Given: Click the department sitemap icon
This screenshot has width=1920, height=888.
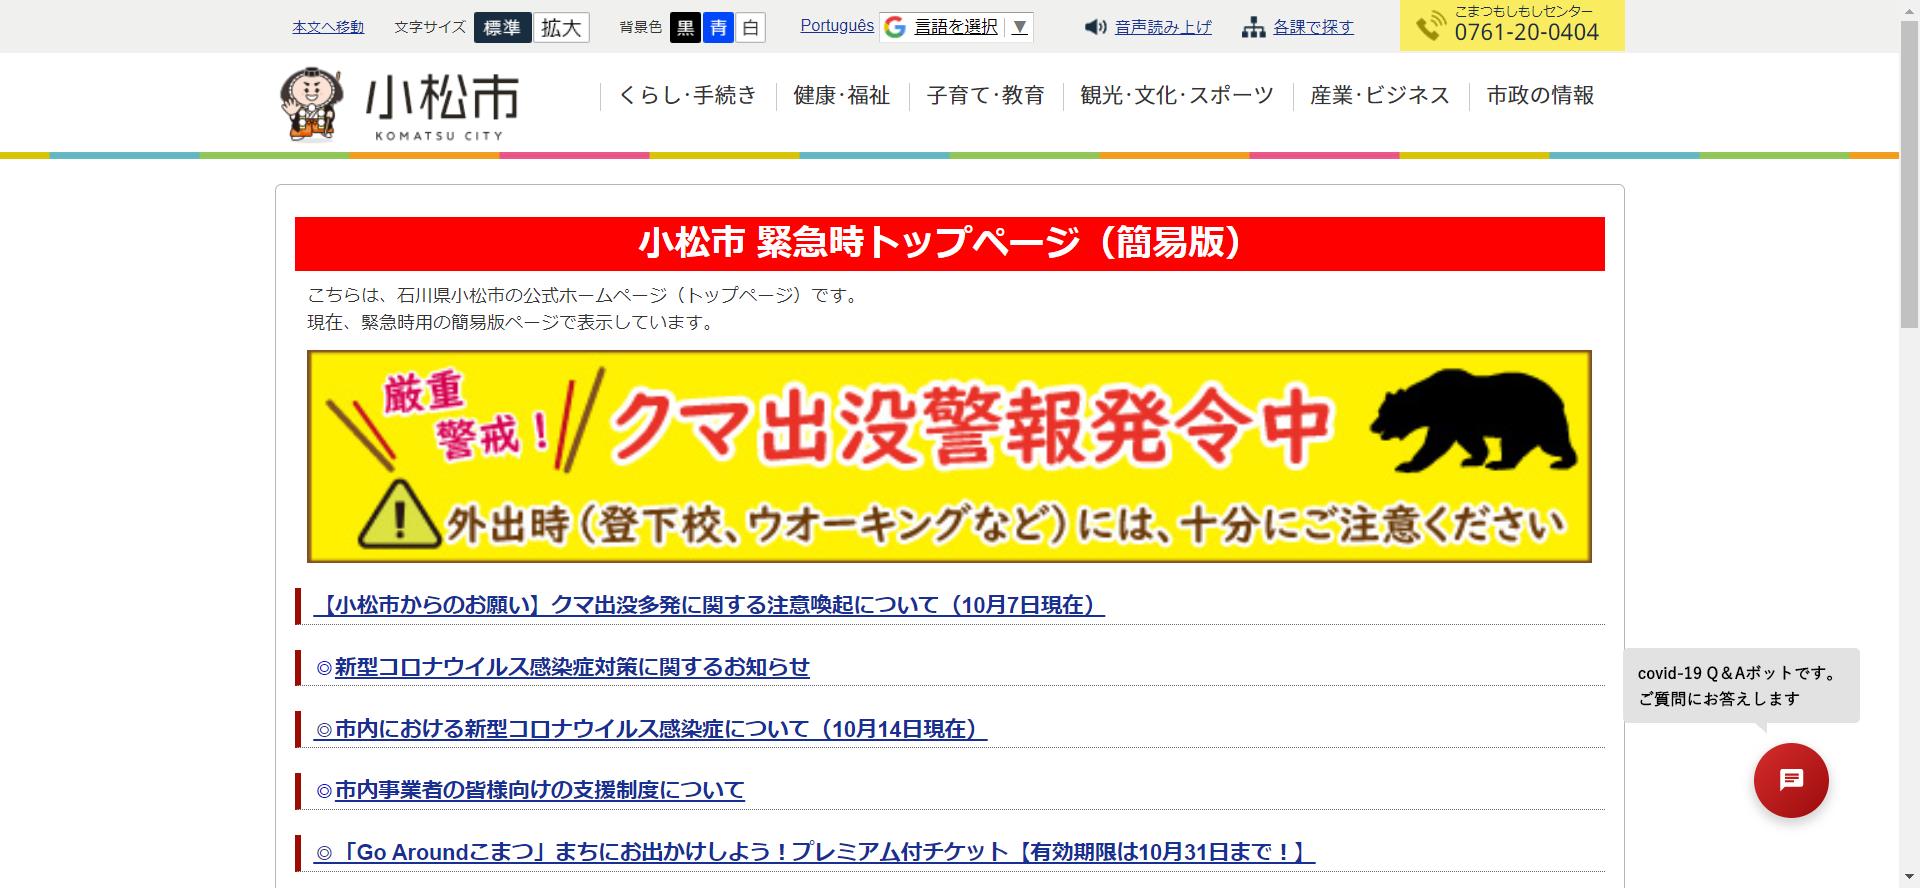Looking at the screenshot, I should click(x=1253, y=27).
